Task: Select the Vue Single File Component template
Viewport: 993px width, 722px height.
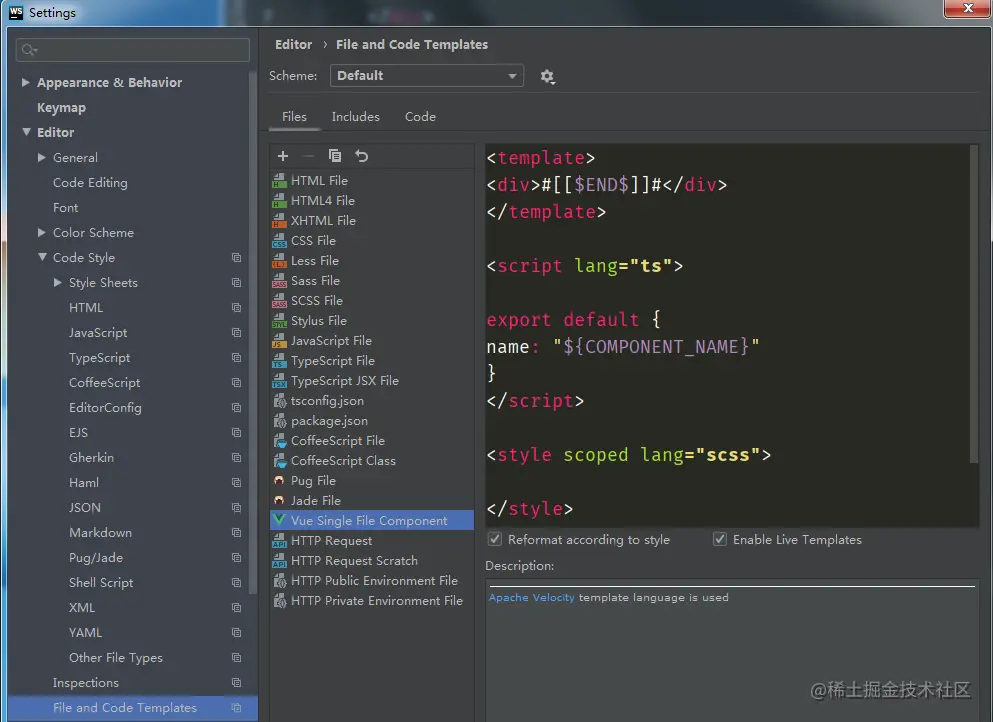Action: click(x=369, y=521)
